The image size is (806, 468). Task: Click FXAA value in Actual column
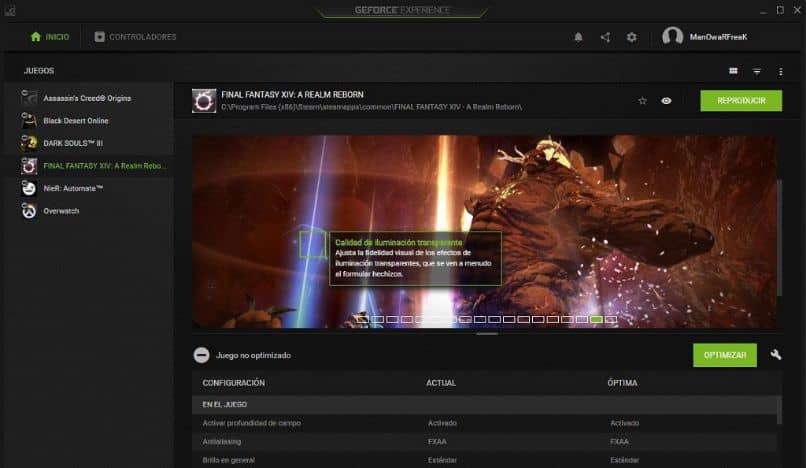[x=437, y=442]
